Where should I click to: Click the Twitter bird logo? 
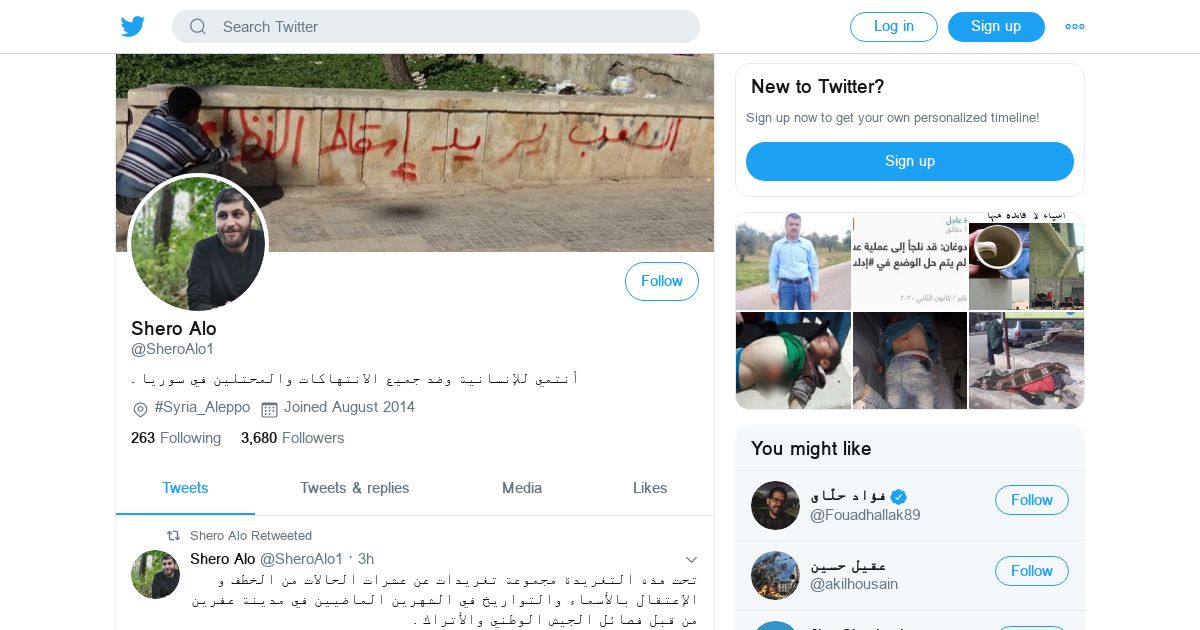coord(133,26)
